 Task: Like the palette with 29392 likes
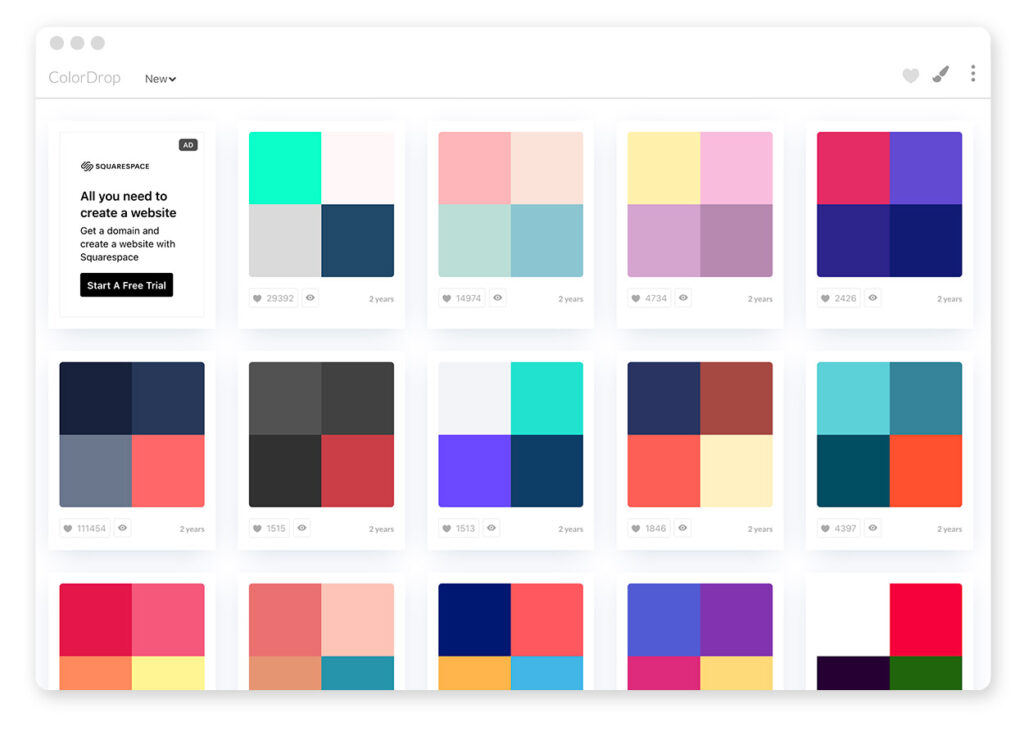tap(273, 298)
